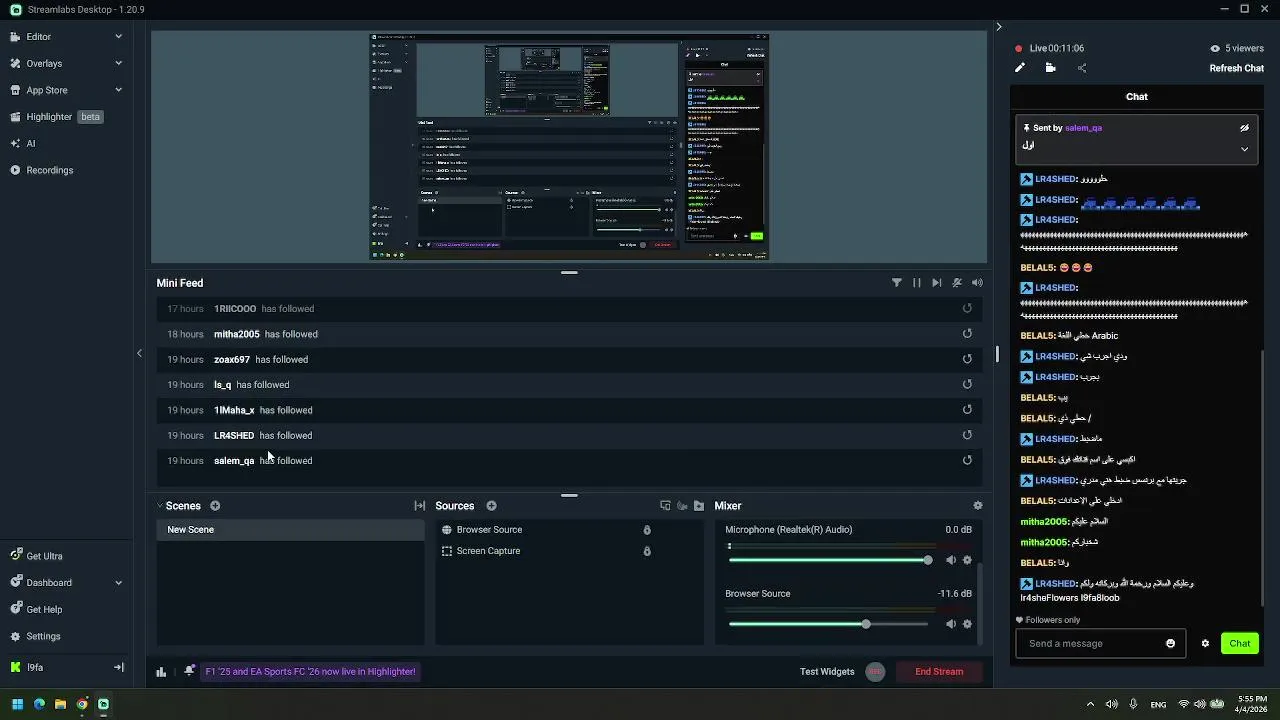Collapse the Scenes dropdown chevron
Screen dimensions: 1280x720
[160, 506]
